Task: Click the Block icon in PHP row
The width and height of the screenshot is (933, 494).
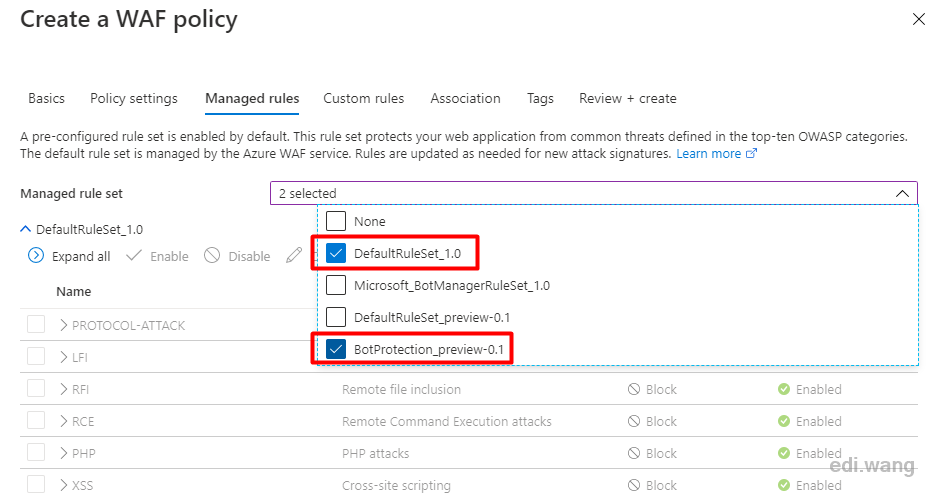Action: click(x=634, y=454)
